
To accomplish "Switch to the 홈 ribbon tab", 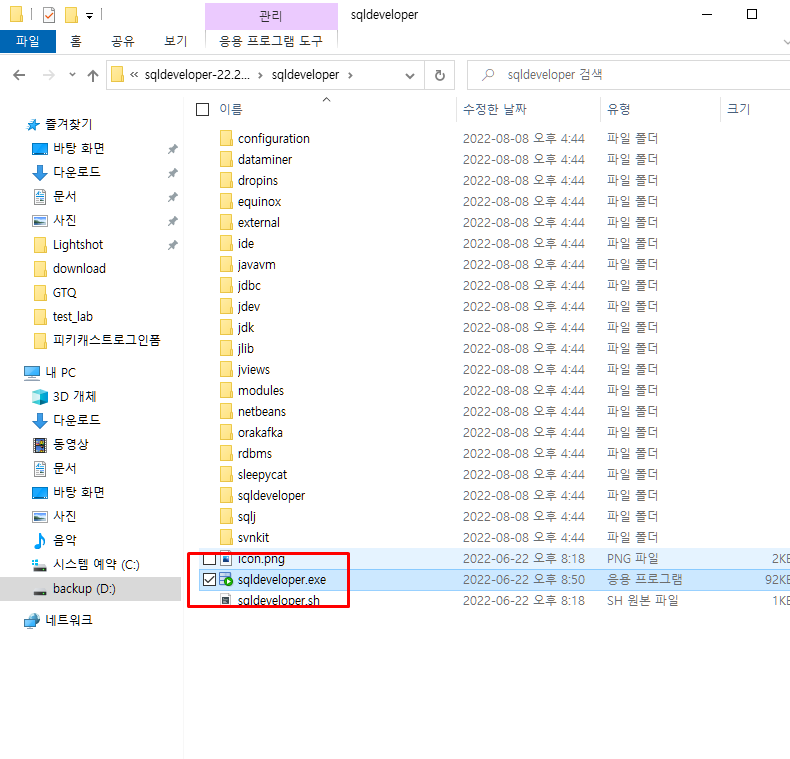I will point(76,41).
